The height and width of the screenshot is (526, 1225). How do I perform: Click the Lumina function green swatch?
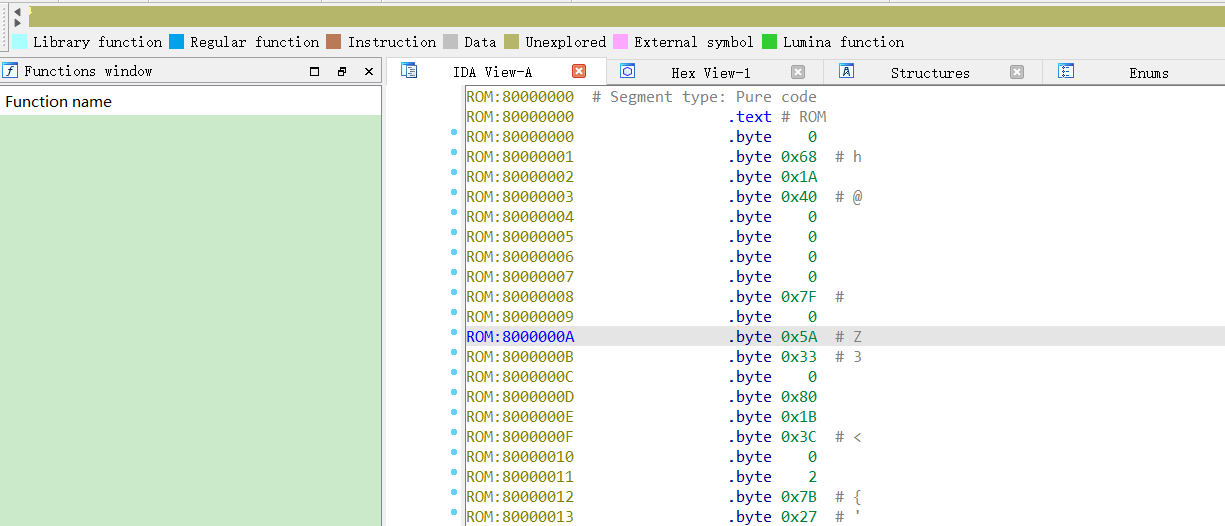tap(769, 42)
